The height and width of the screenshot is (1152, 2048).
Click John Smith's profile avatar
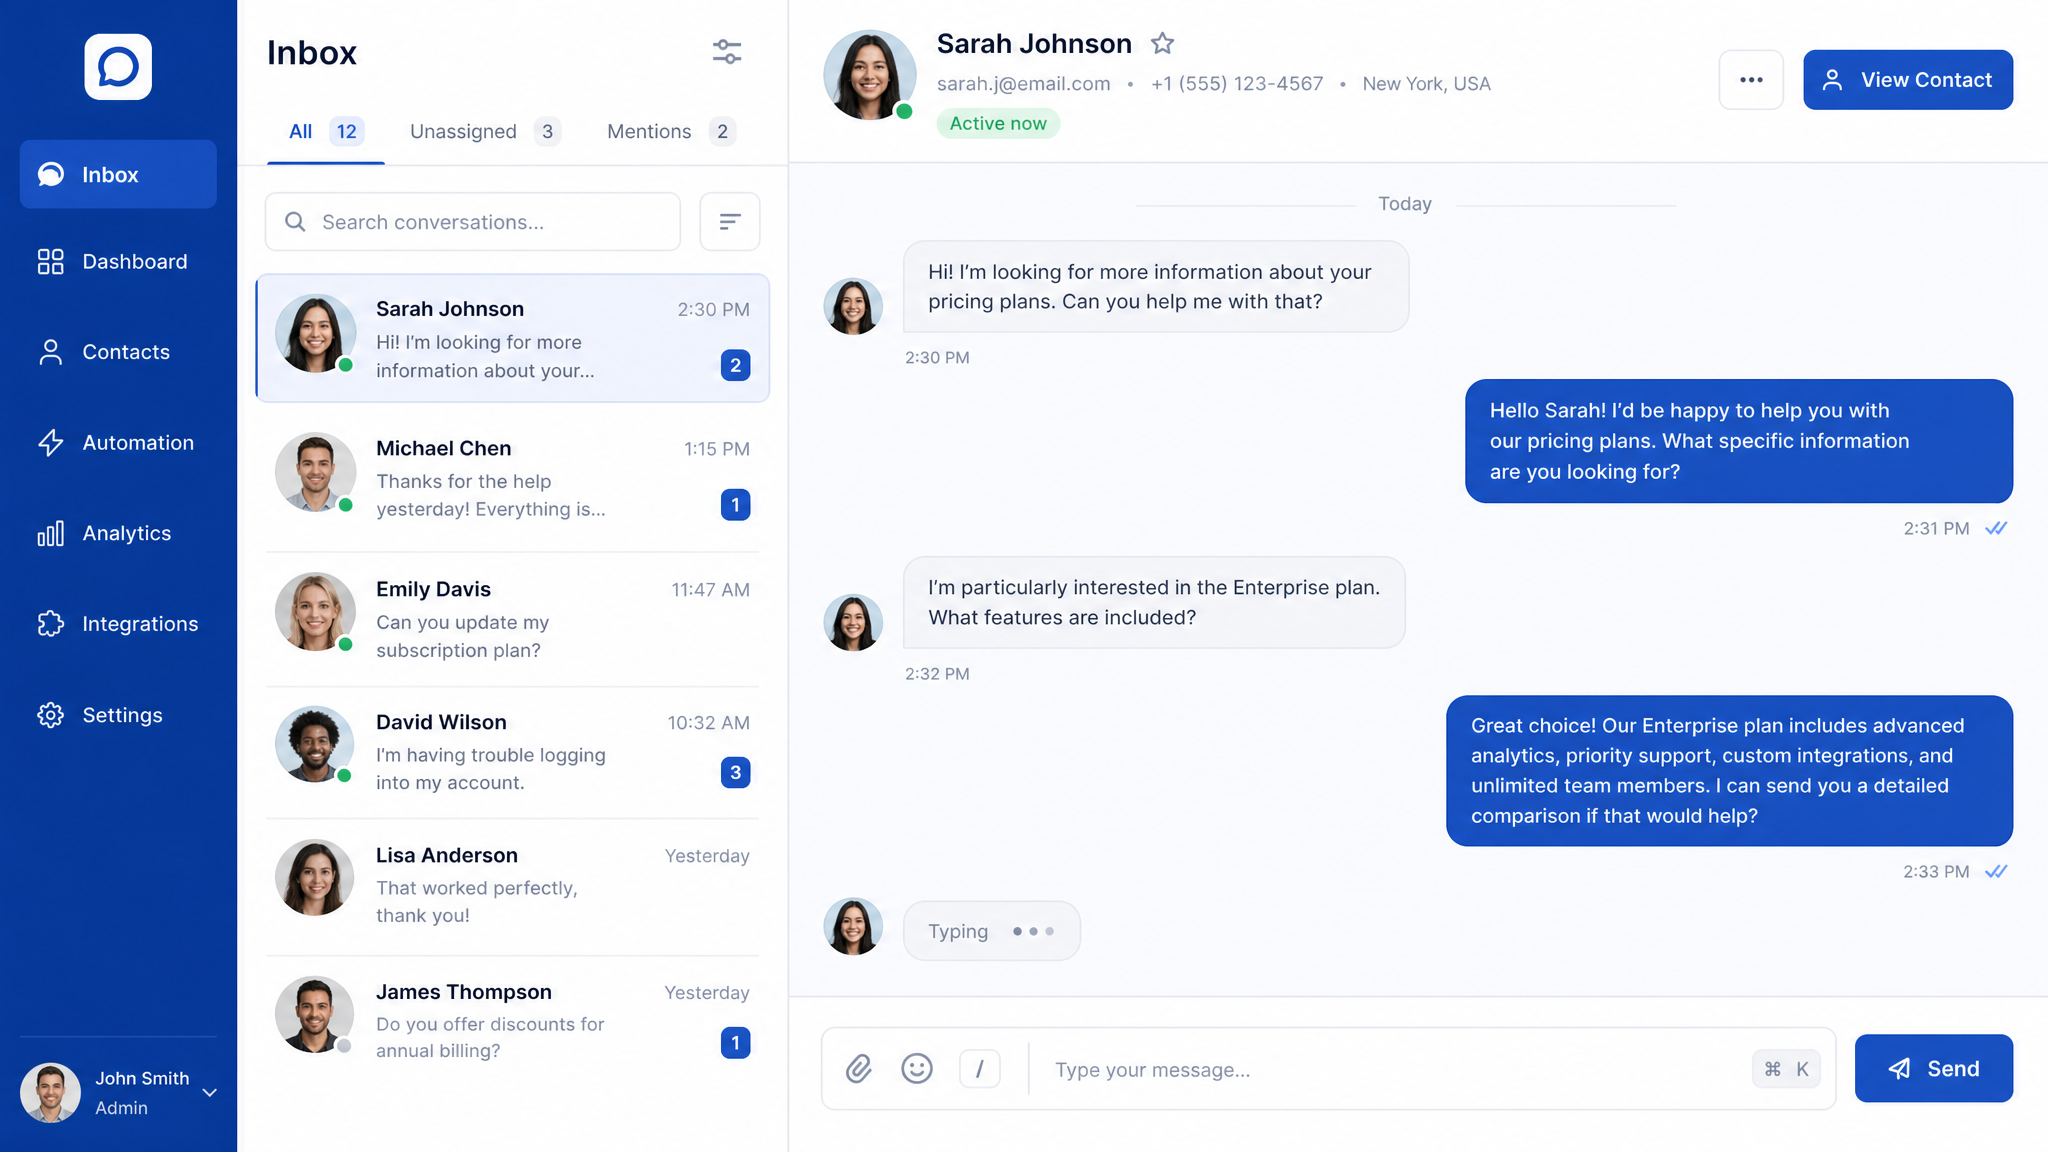click(50, 1093)
